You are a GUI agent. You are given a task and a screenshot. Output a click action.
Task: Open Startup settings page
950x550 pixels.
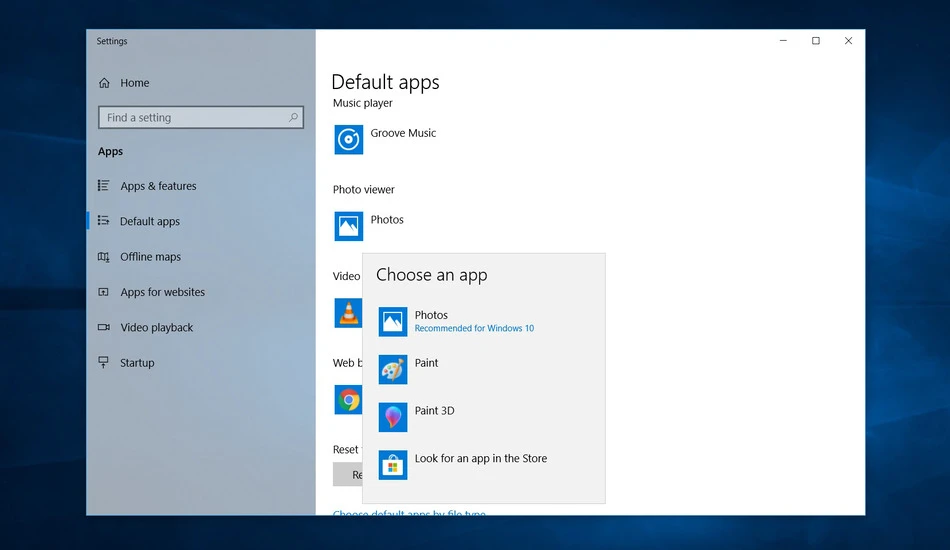click(137, 363)
